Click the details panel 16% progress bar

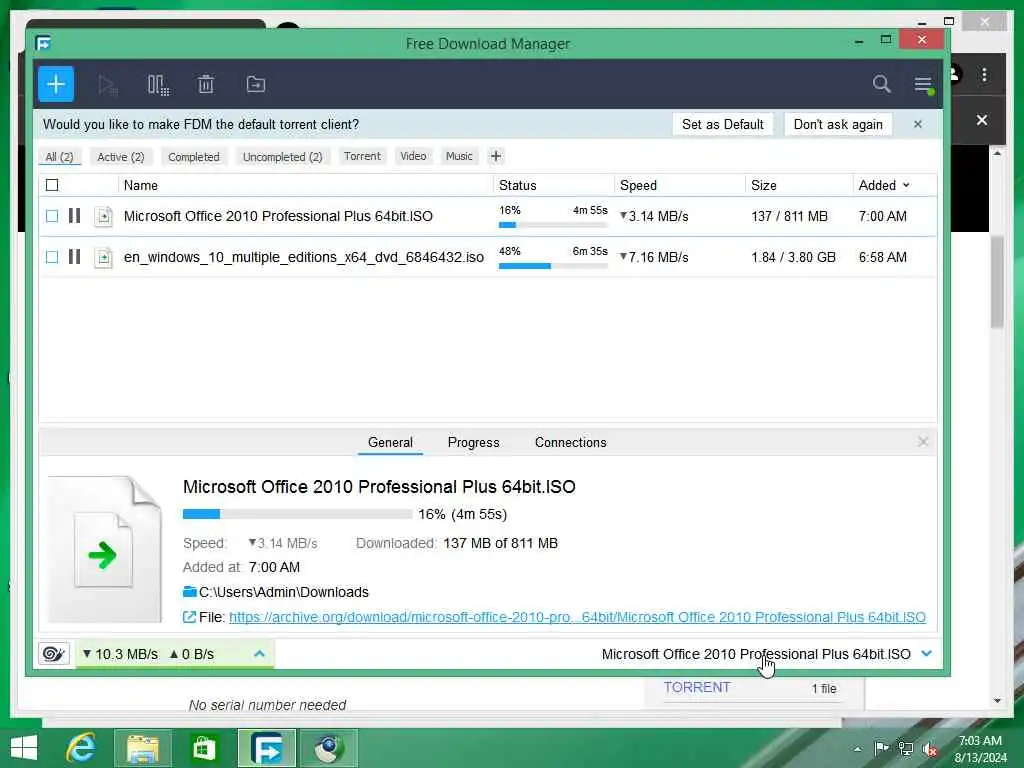[x=298, y=514]
